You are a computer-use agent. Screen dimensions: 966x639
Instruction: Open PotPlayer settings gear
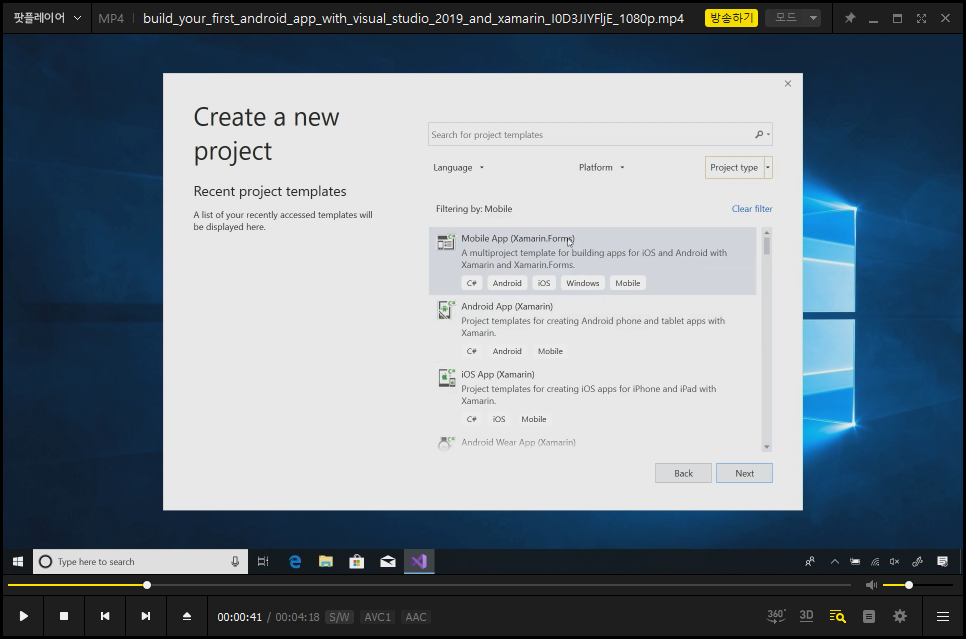[x=900, y=616]
